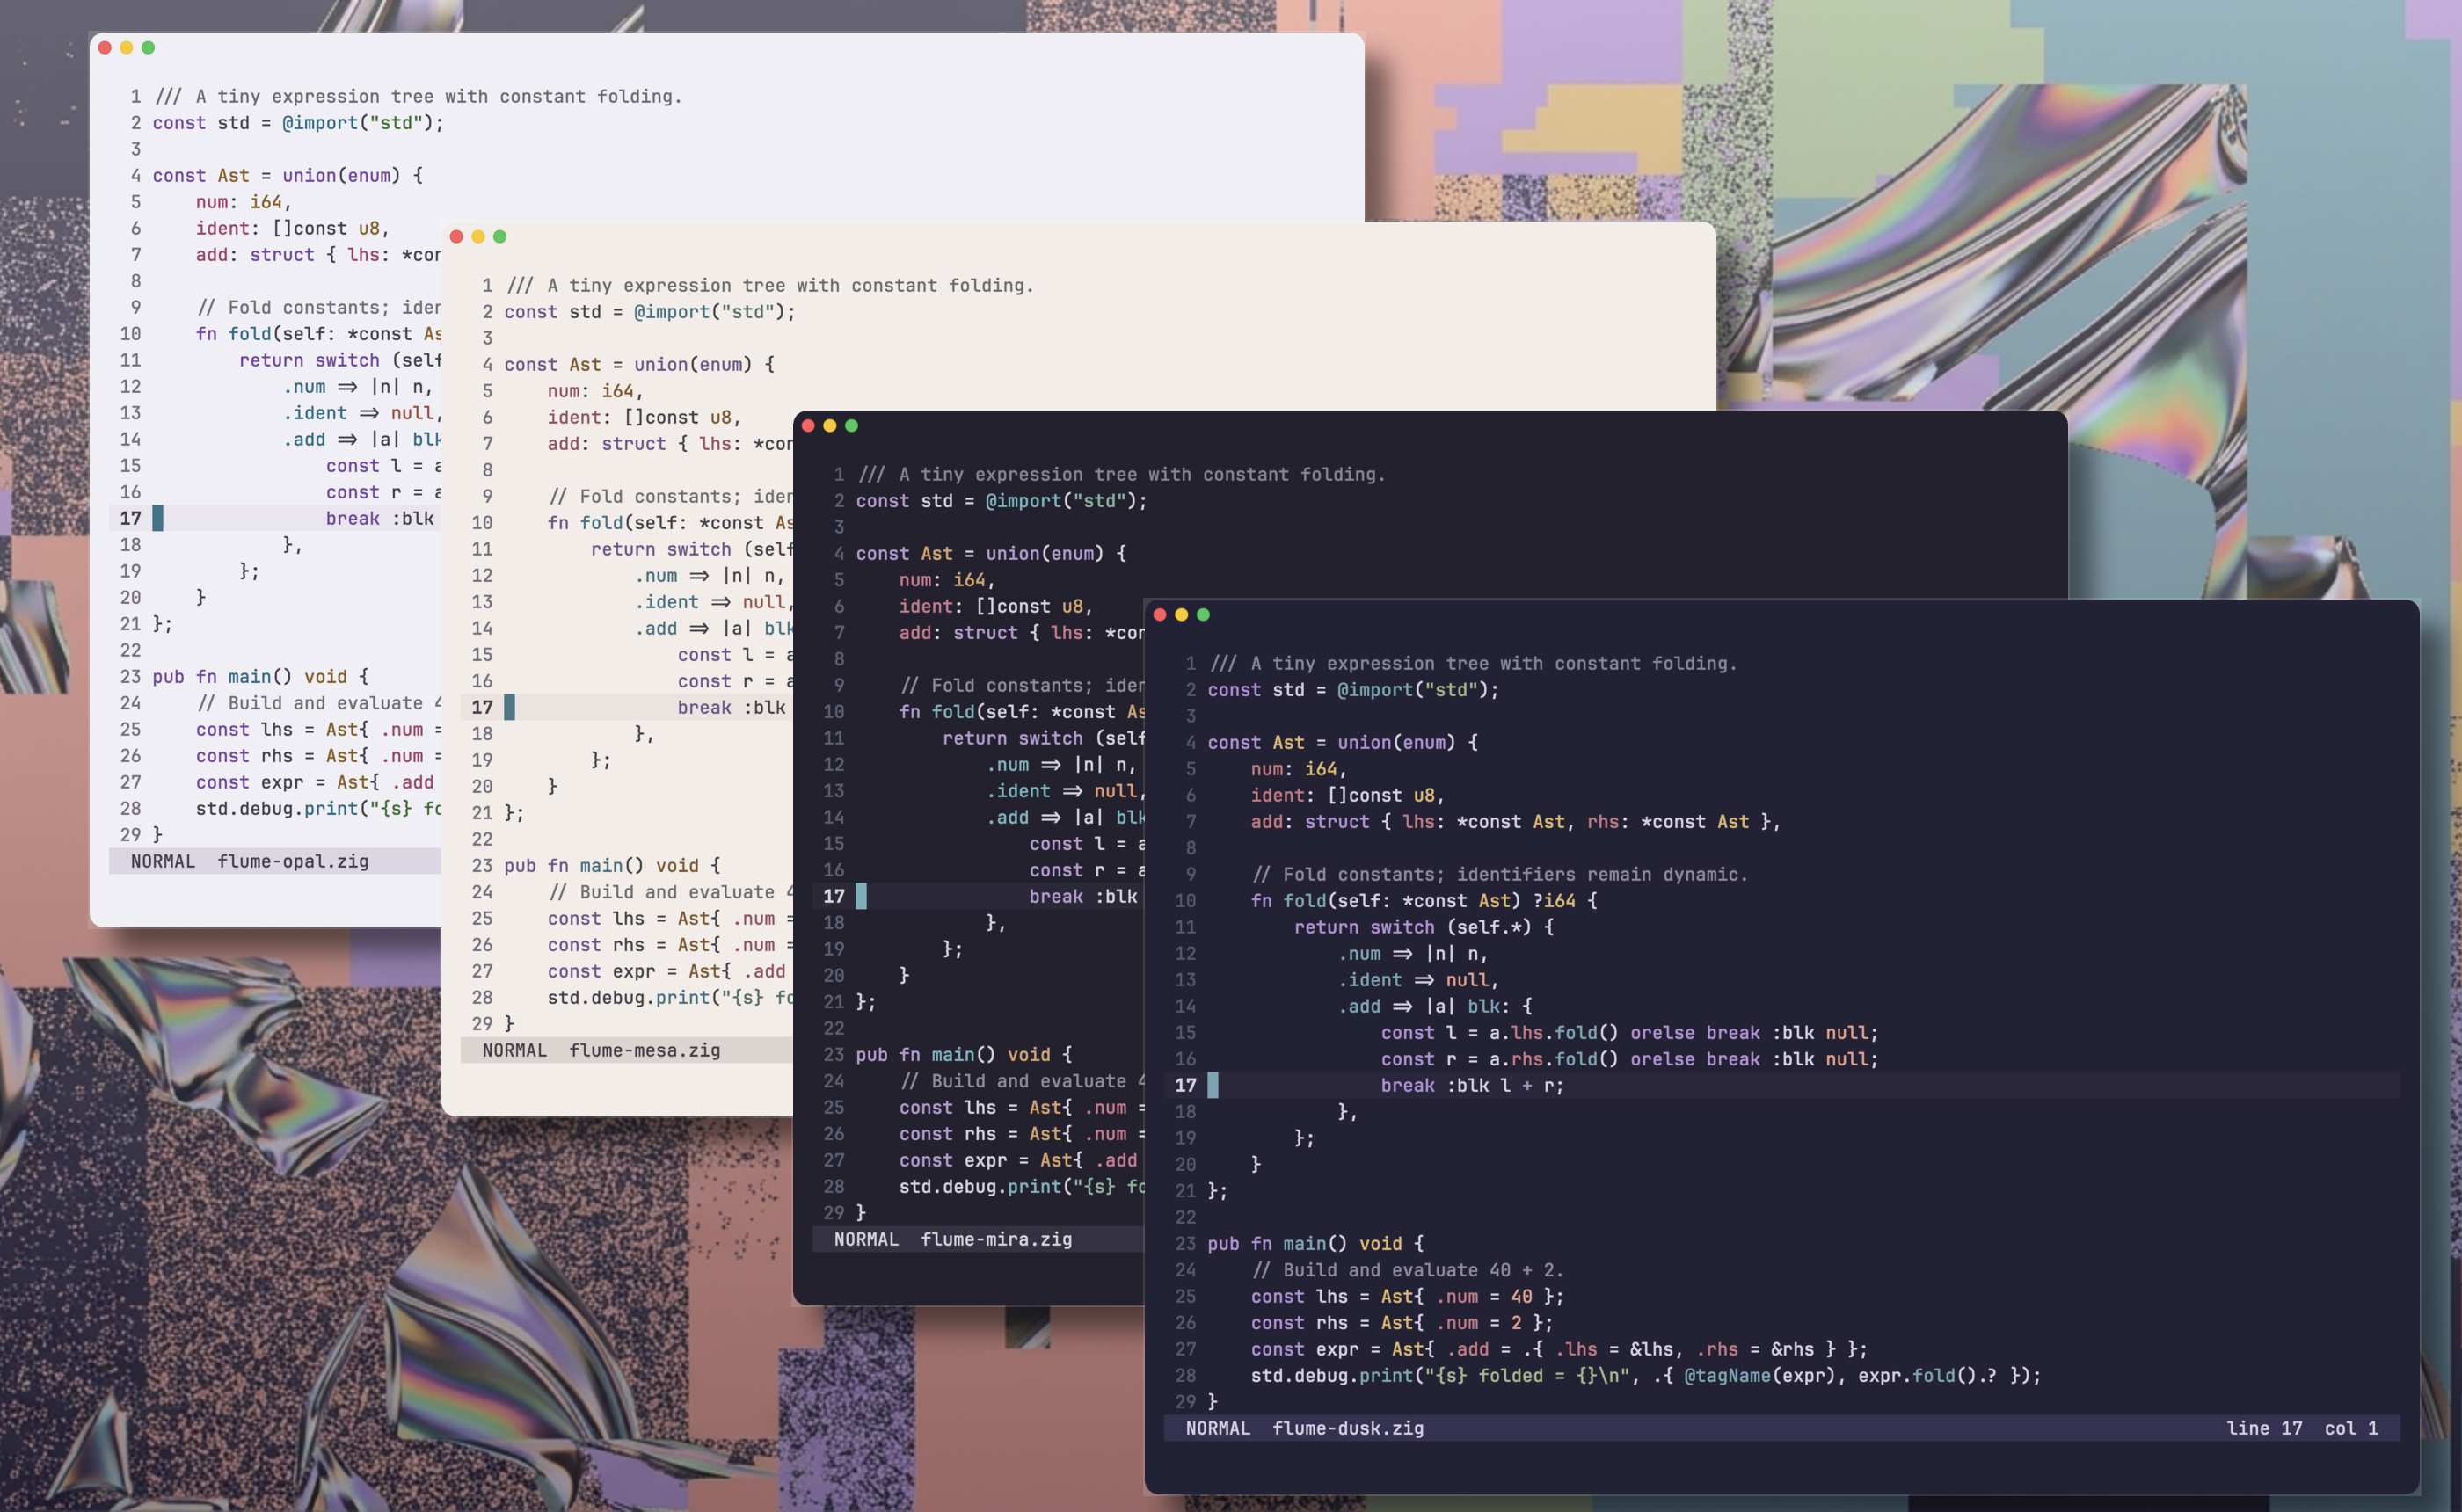
Task: Click "a.rhs.fold()" on line 16 of flume-dusk.zig
Action: point(1554,1060)
